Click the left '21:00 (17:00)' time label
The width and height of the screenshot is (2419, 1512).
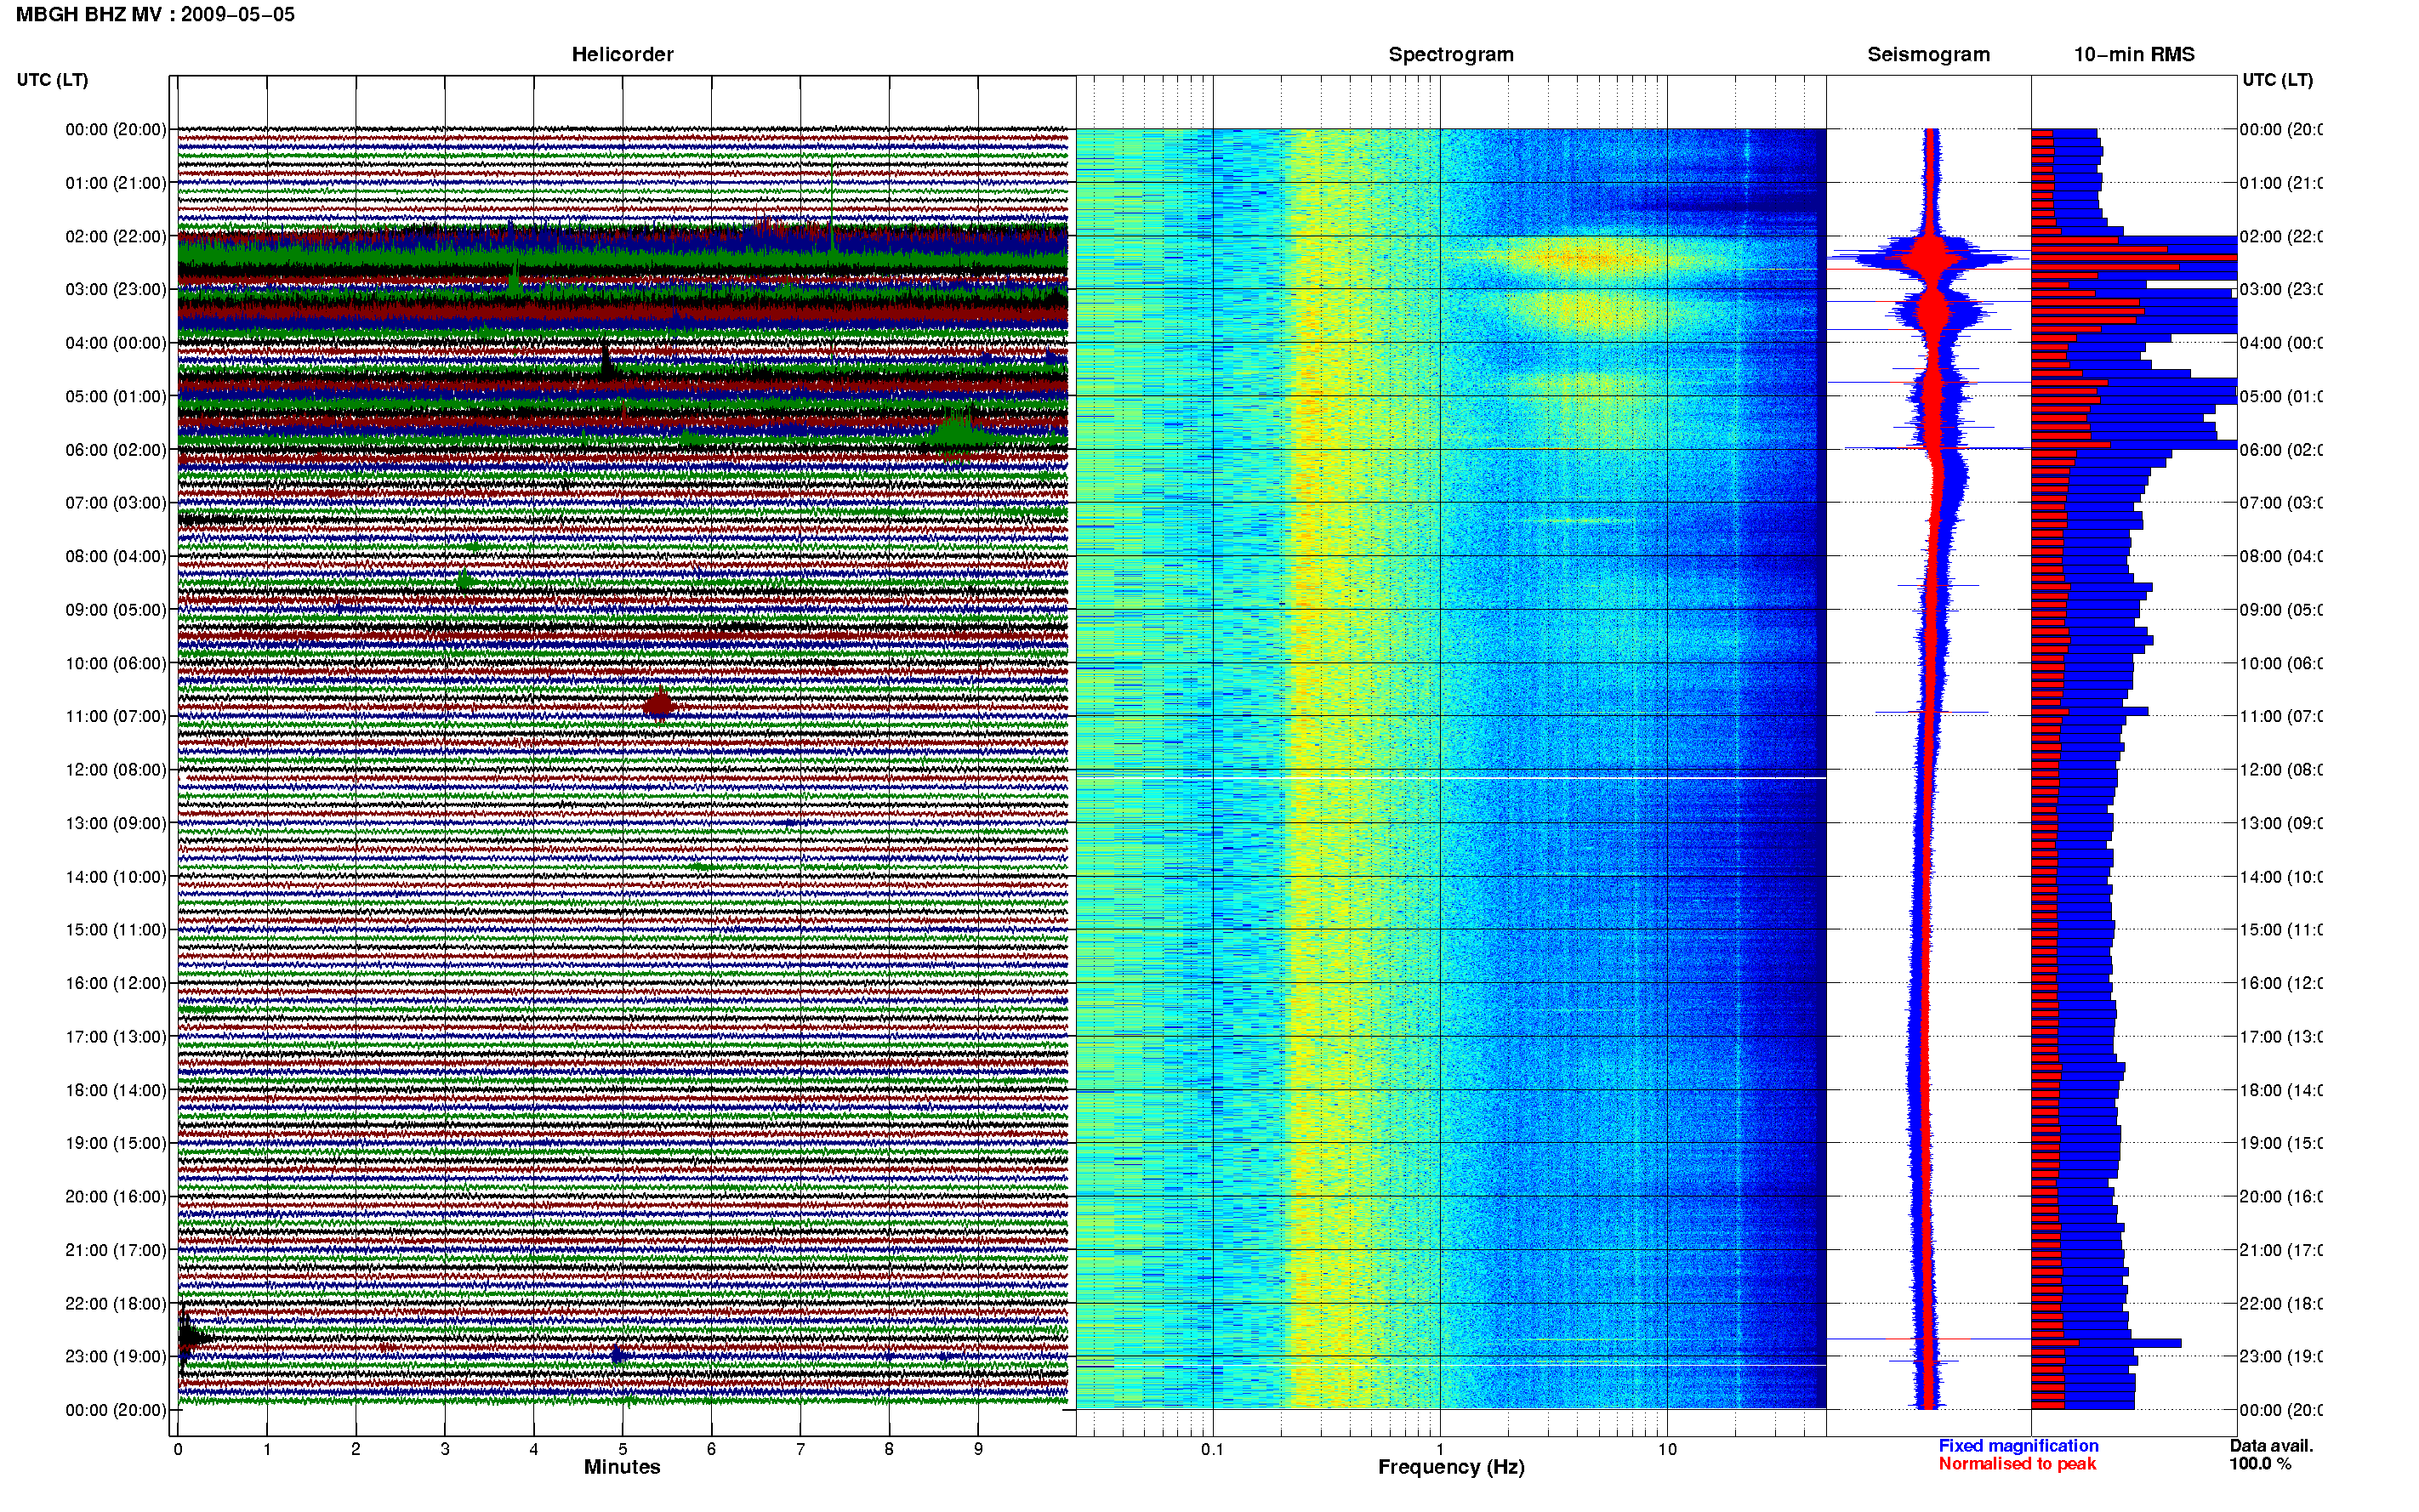pyautogui.click(x=116, y=1250)
